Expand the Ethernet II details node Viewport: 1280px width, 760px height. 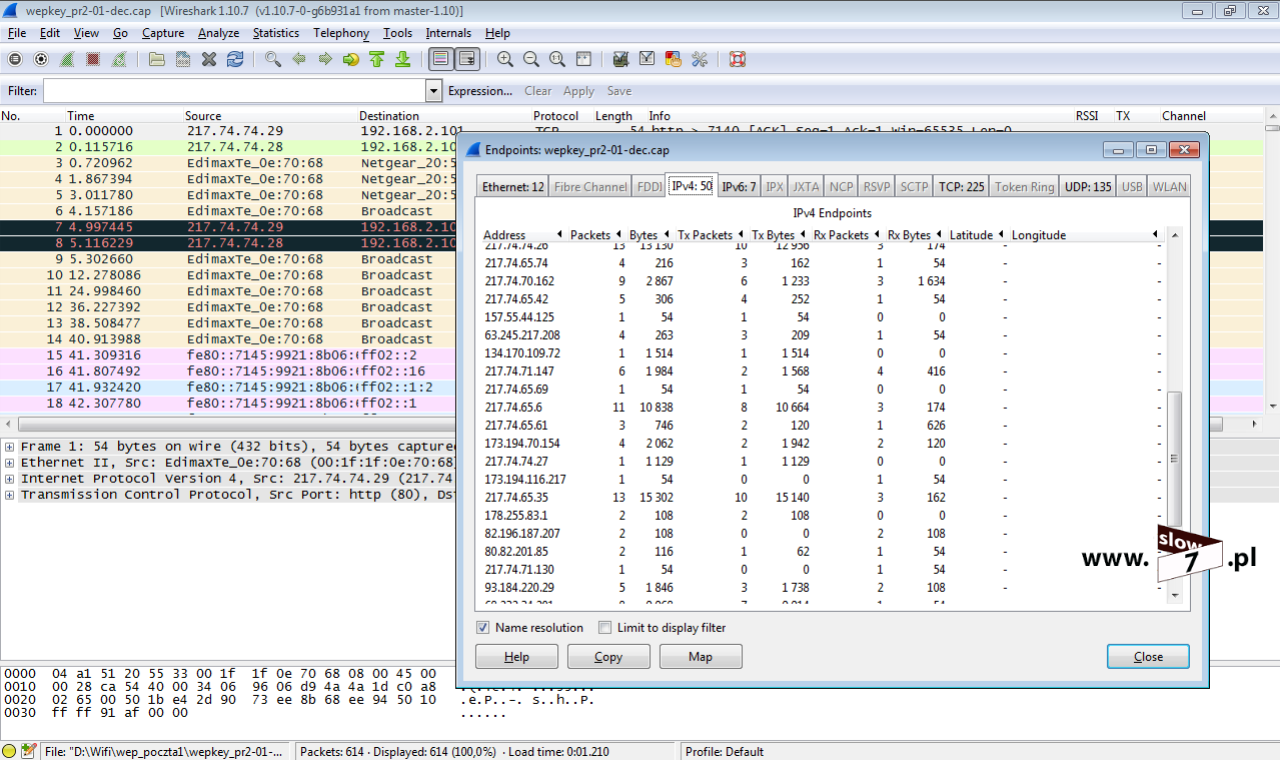(x=9, y=462)
